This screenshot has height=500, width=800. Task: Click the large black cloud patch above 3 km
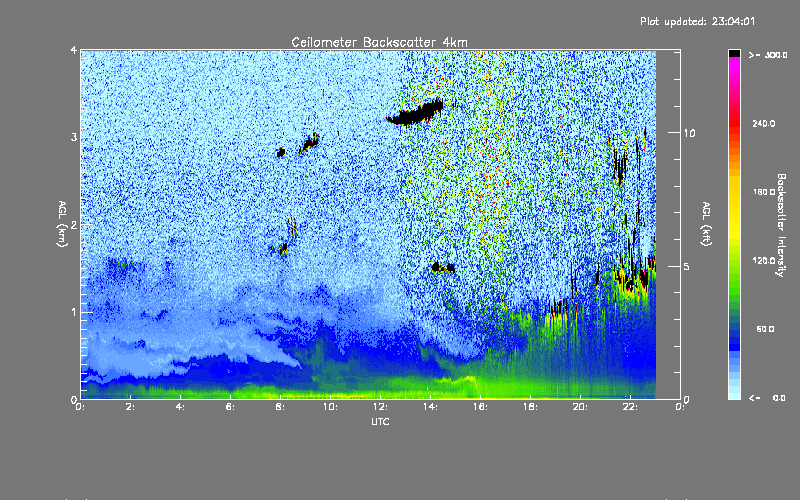pos(416,113)
